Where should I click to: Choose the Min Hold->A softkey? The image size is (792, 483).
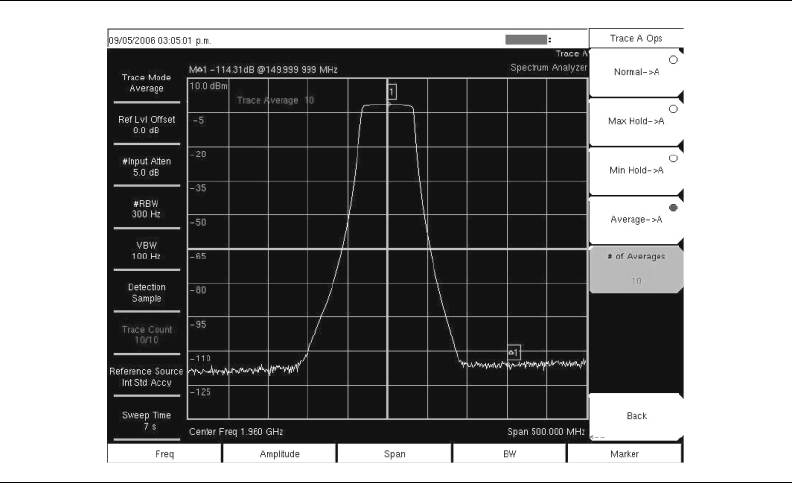click(636, 170)
